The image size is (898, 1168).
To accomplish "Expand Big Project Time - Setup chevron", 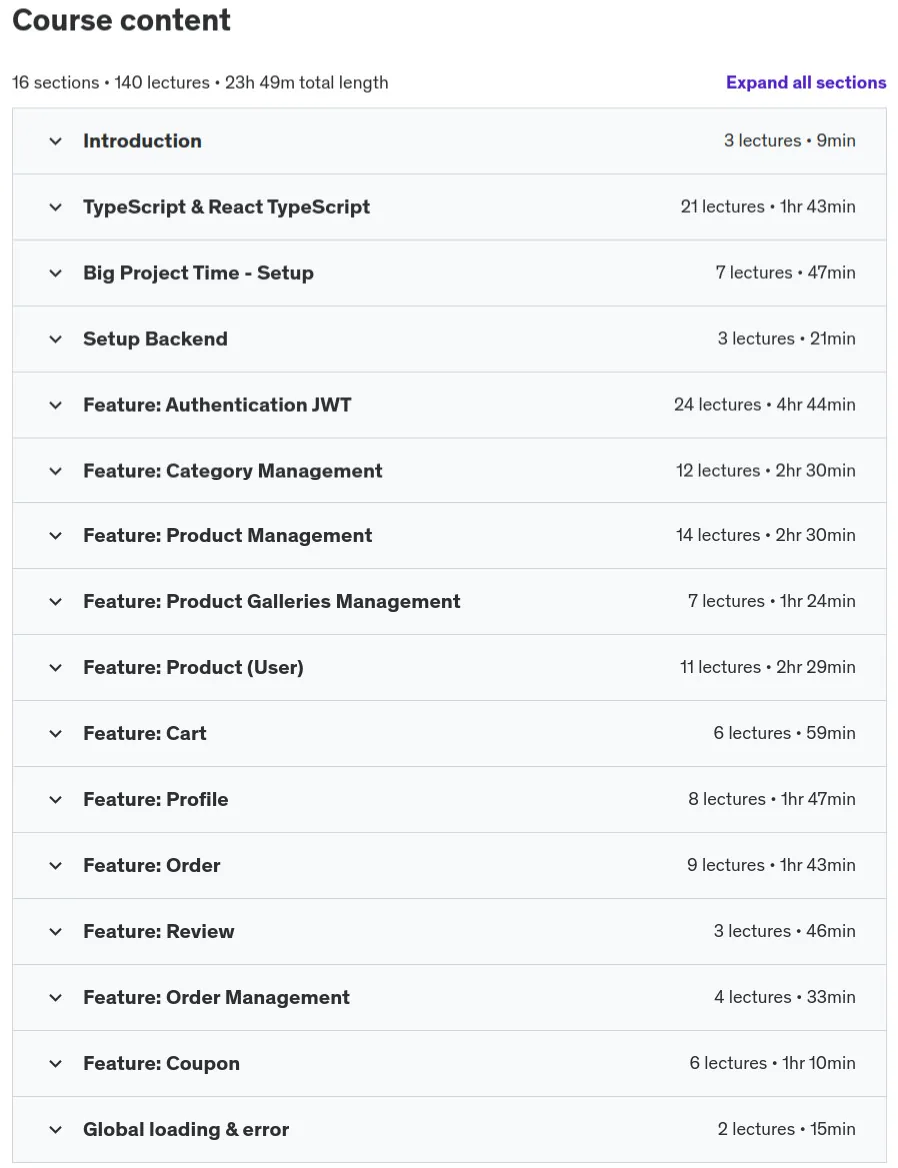I will (56, 273).
